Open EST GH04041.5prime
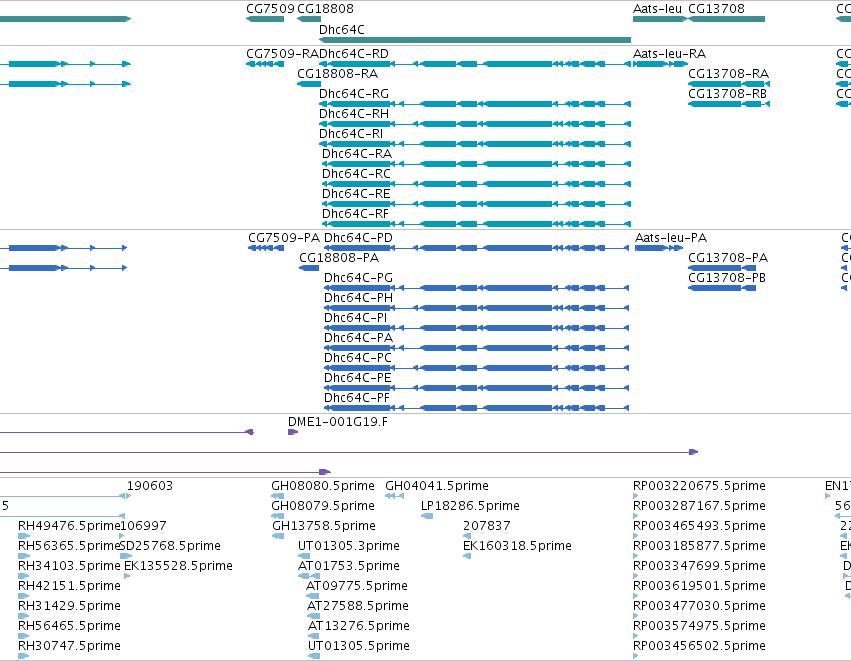 tap(437, 486)
